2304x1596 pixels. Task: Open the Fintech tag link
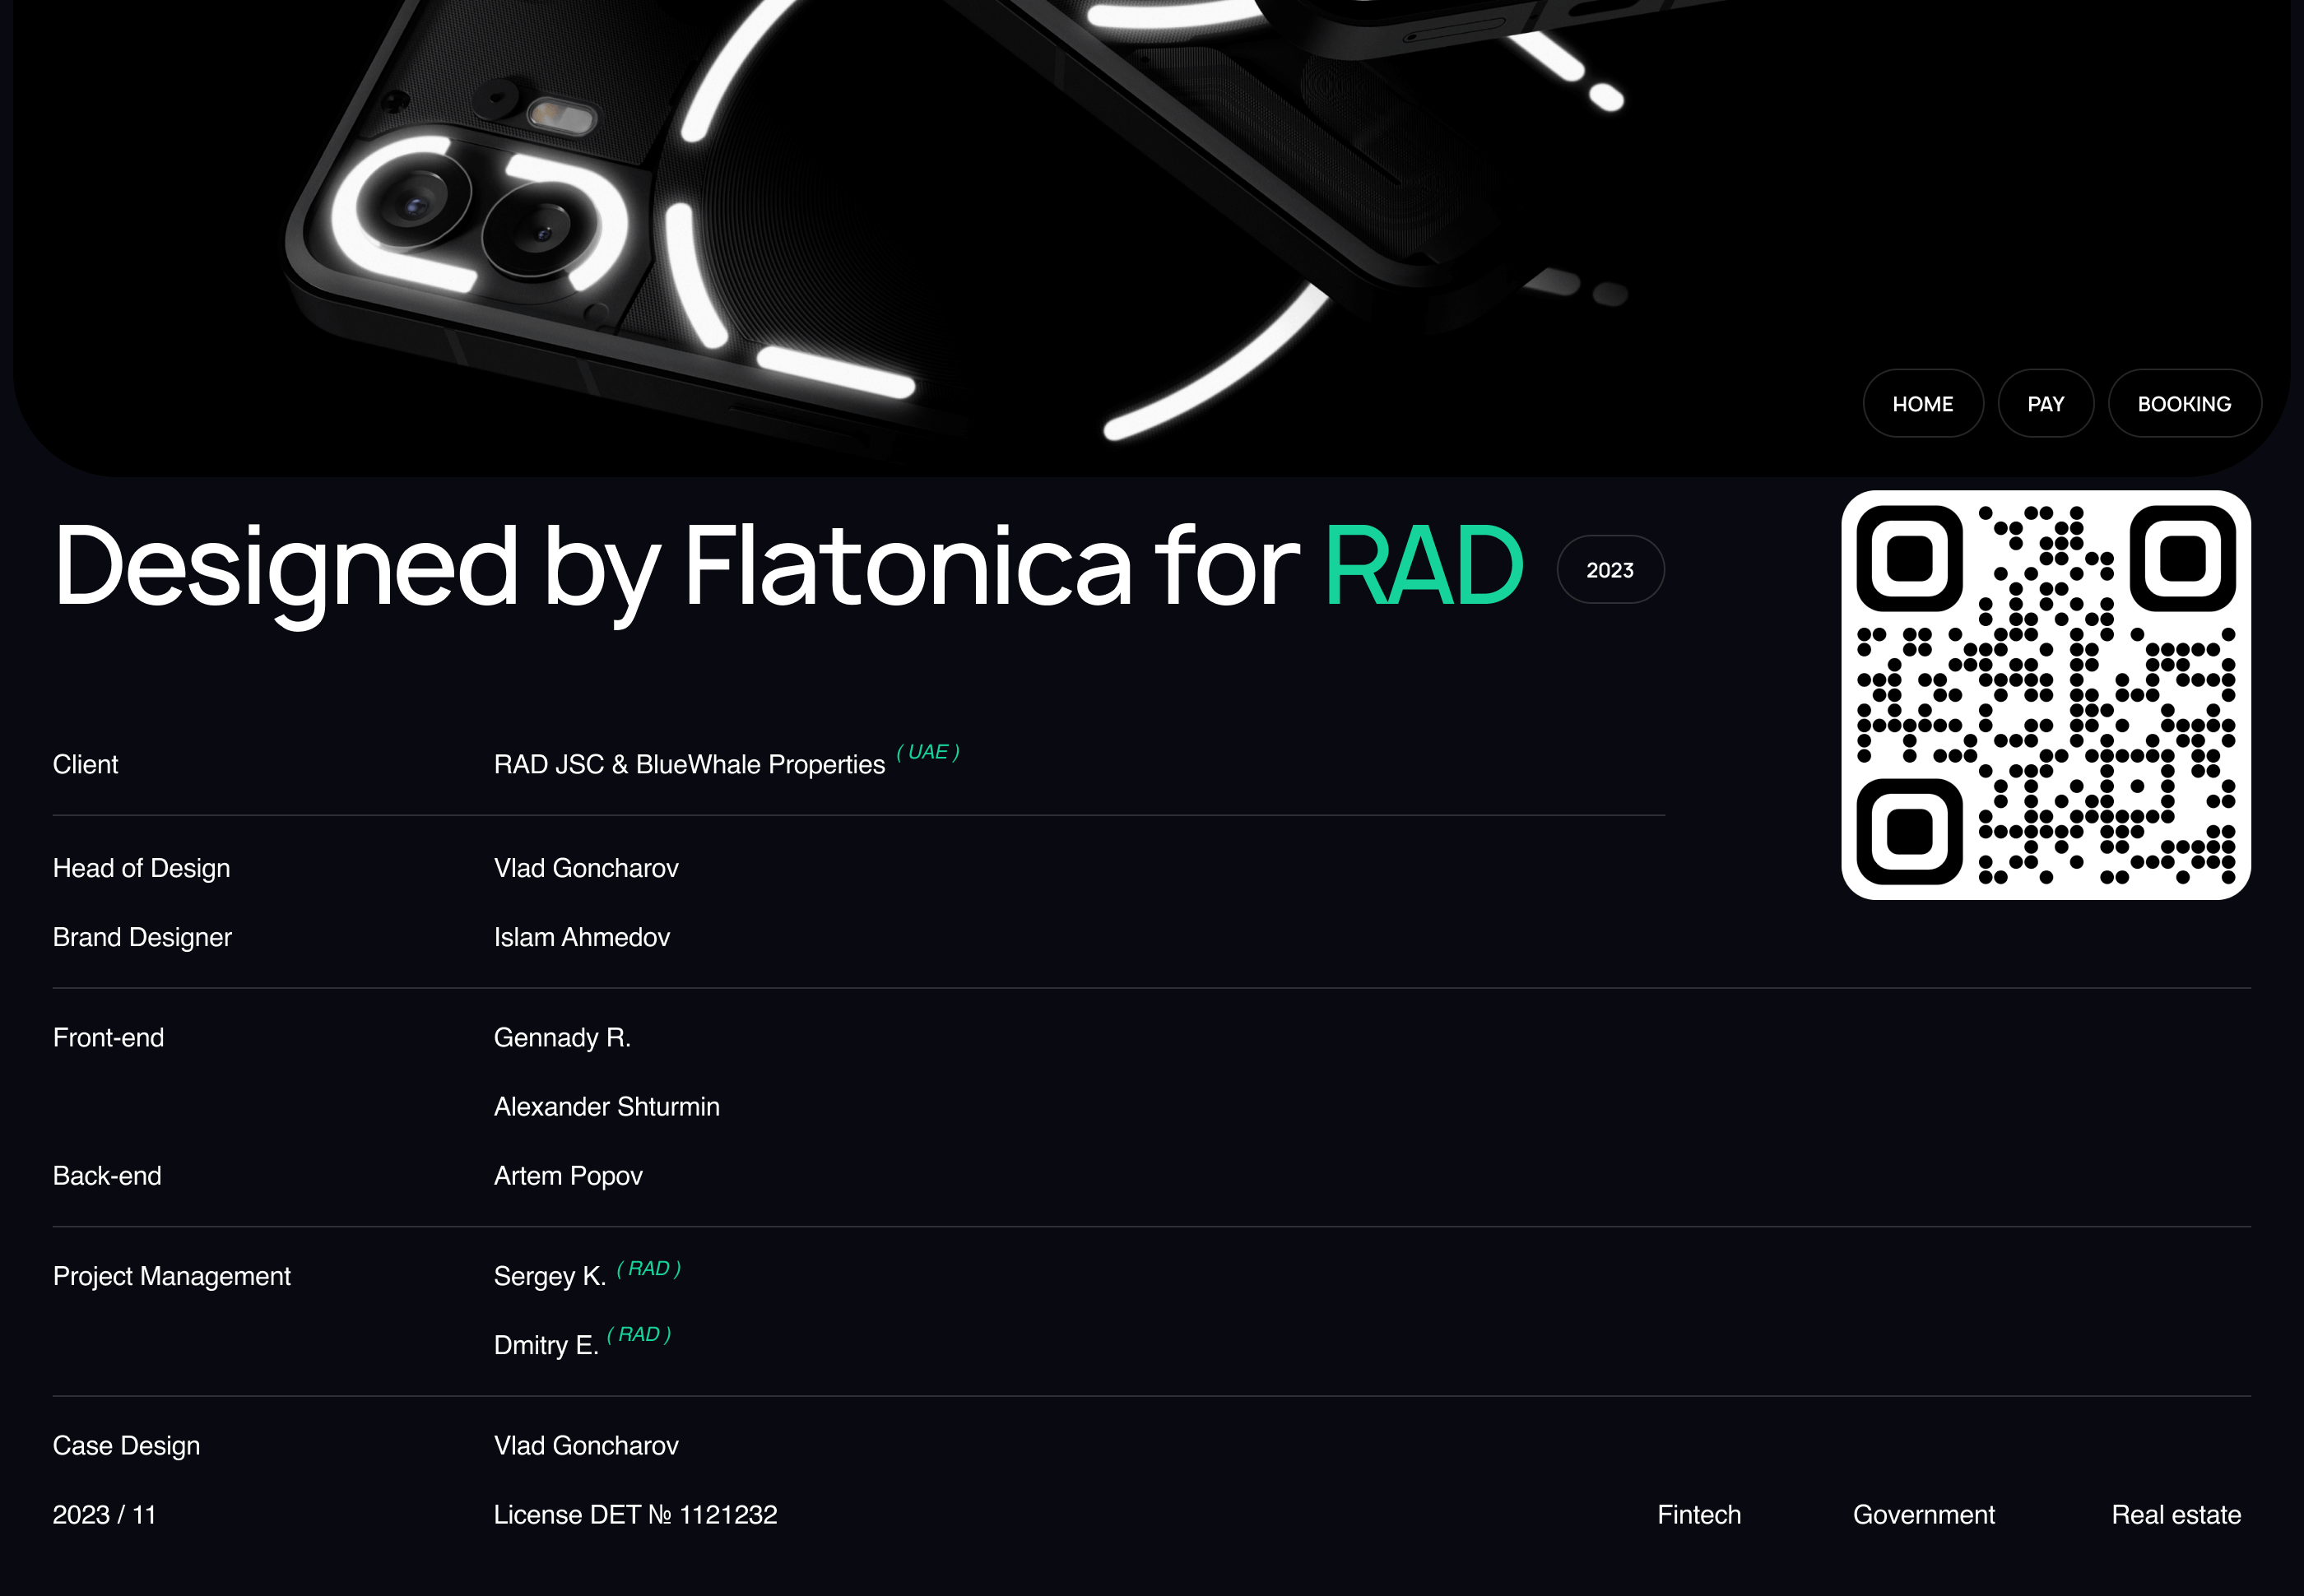(x=1698, y=1514)
